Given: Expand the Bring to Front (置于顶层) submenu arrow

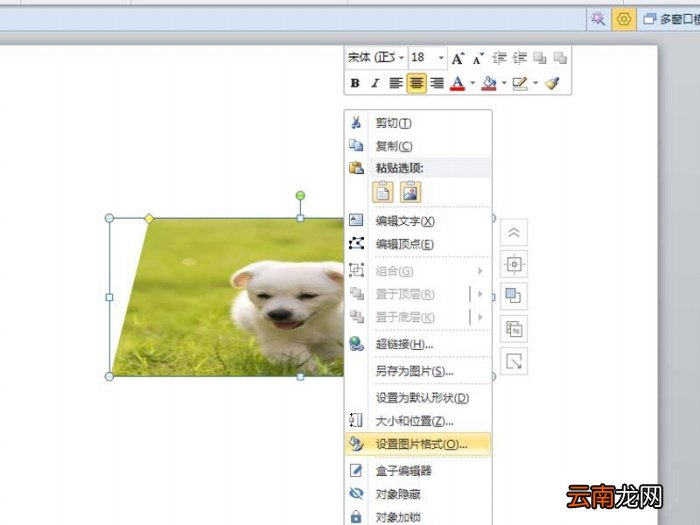Looking at the screenshot, I should pos(480,294).
